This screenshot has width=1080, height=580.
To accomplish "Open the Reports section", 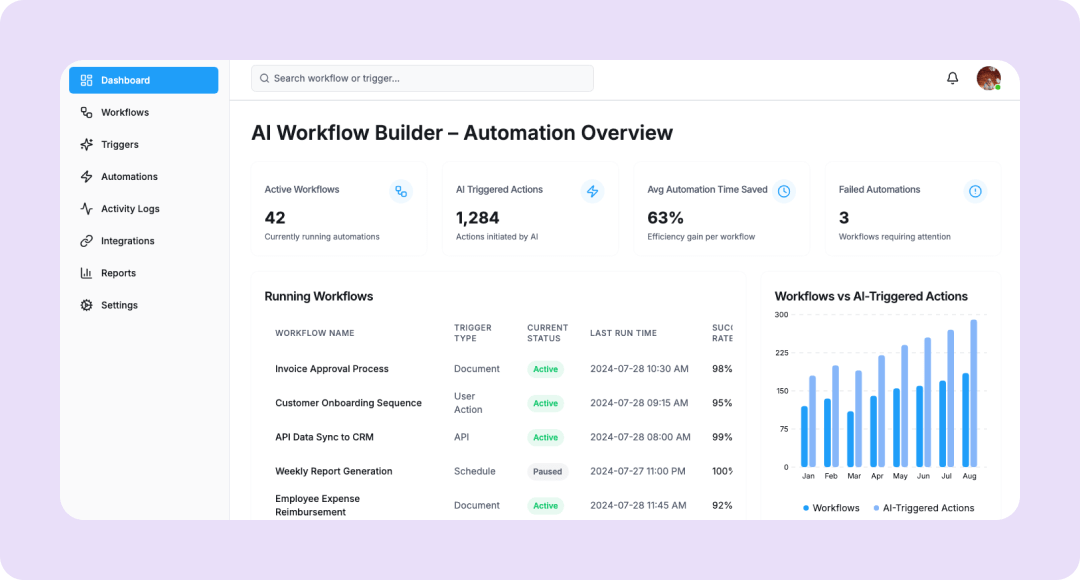I will tap(118, 273).
